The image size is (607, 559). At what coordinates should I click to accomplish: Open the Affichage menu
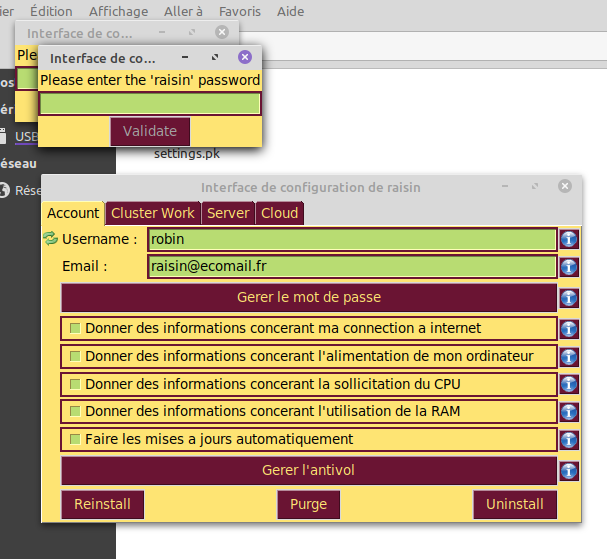click(118, 11)
